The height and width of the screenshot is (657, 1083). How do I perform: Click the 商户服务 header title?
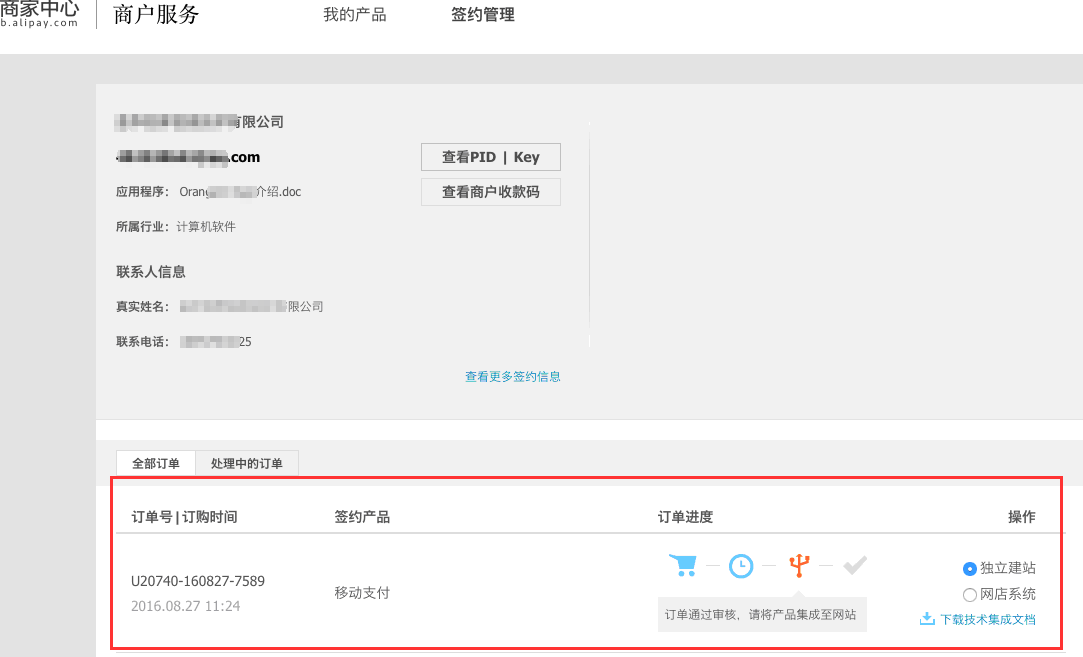coord(156,15)
